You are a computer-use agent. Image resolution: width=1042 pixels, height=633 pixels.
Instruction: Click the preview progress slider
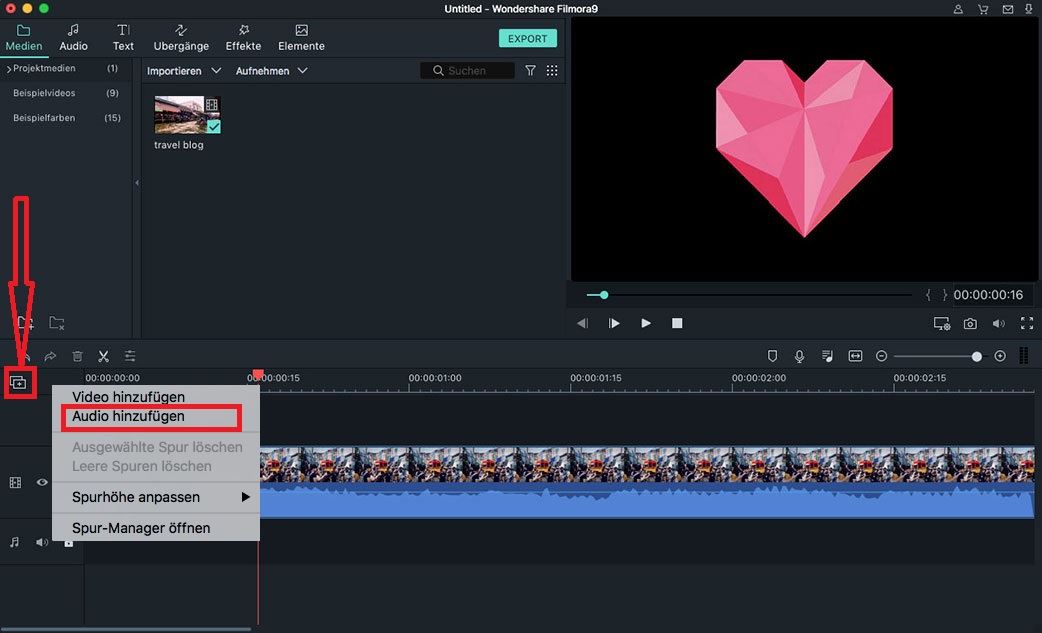[x=749, y=295]
